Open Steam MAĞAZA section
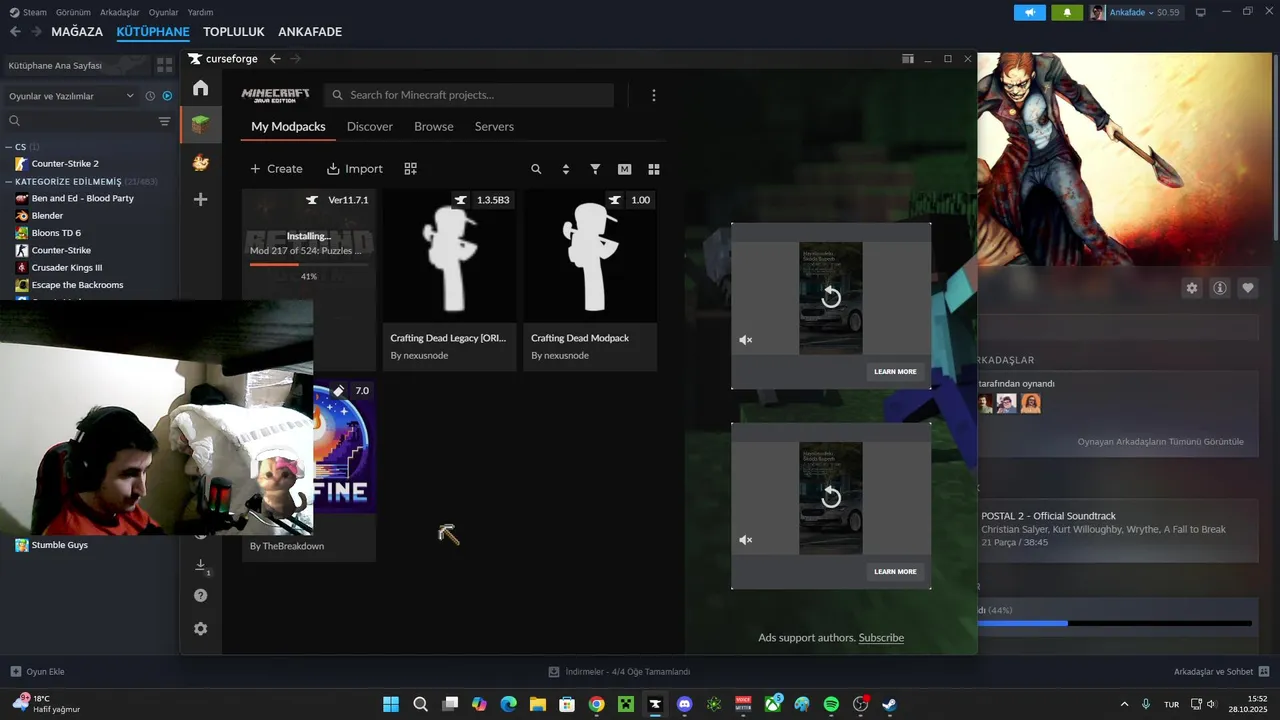The height and width of the screenshot is (720, 1280). pyautogui.click(x=77, y=32)
